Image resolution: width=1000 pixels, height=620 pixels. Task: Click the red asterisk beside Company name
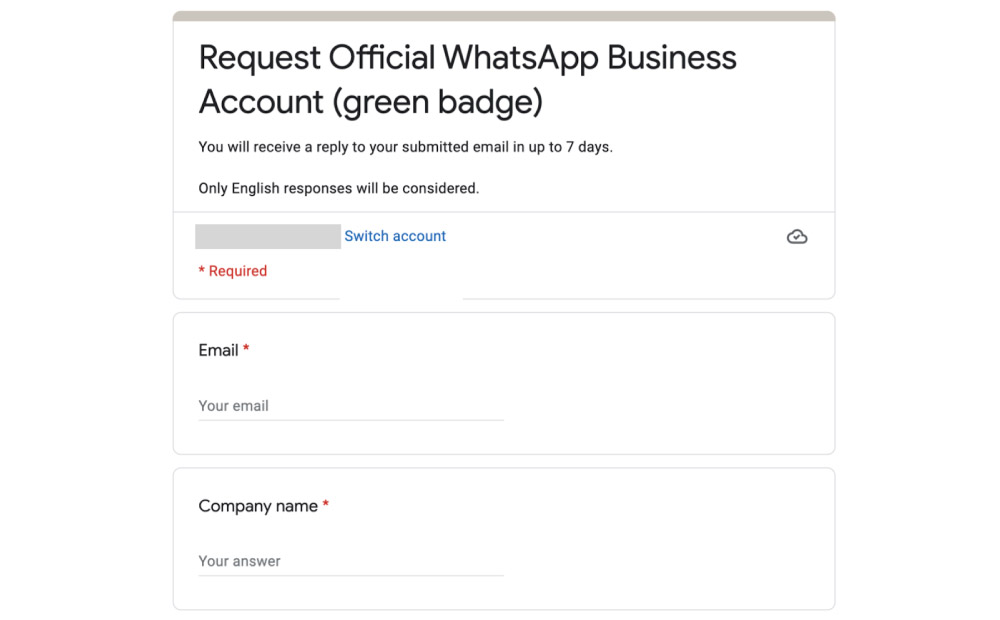325,504
